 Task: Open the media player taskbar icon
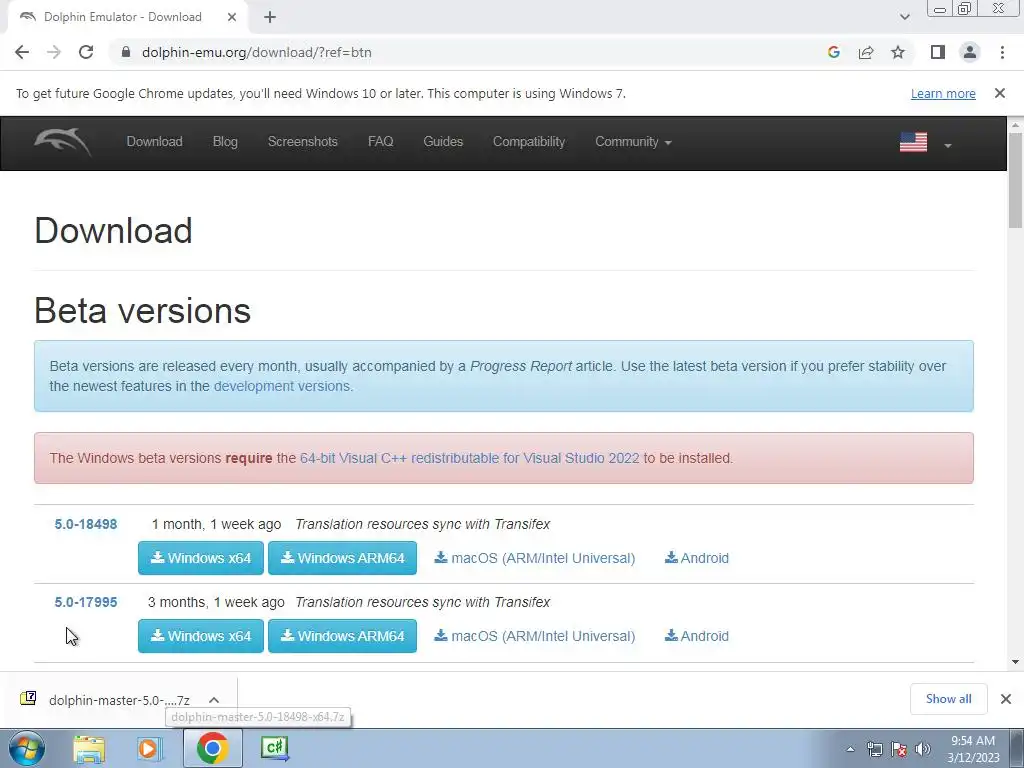[x=149, y=748]
